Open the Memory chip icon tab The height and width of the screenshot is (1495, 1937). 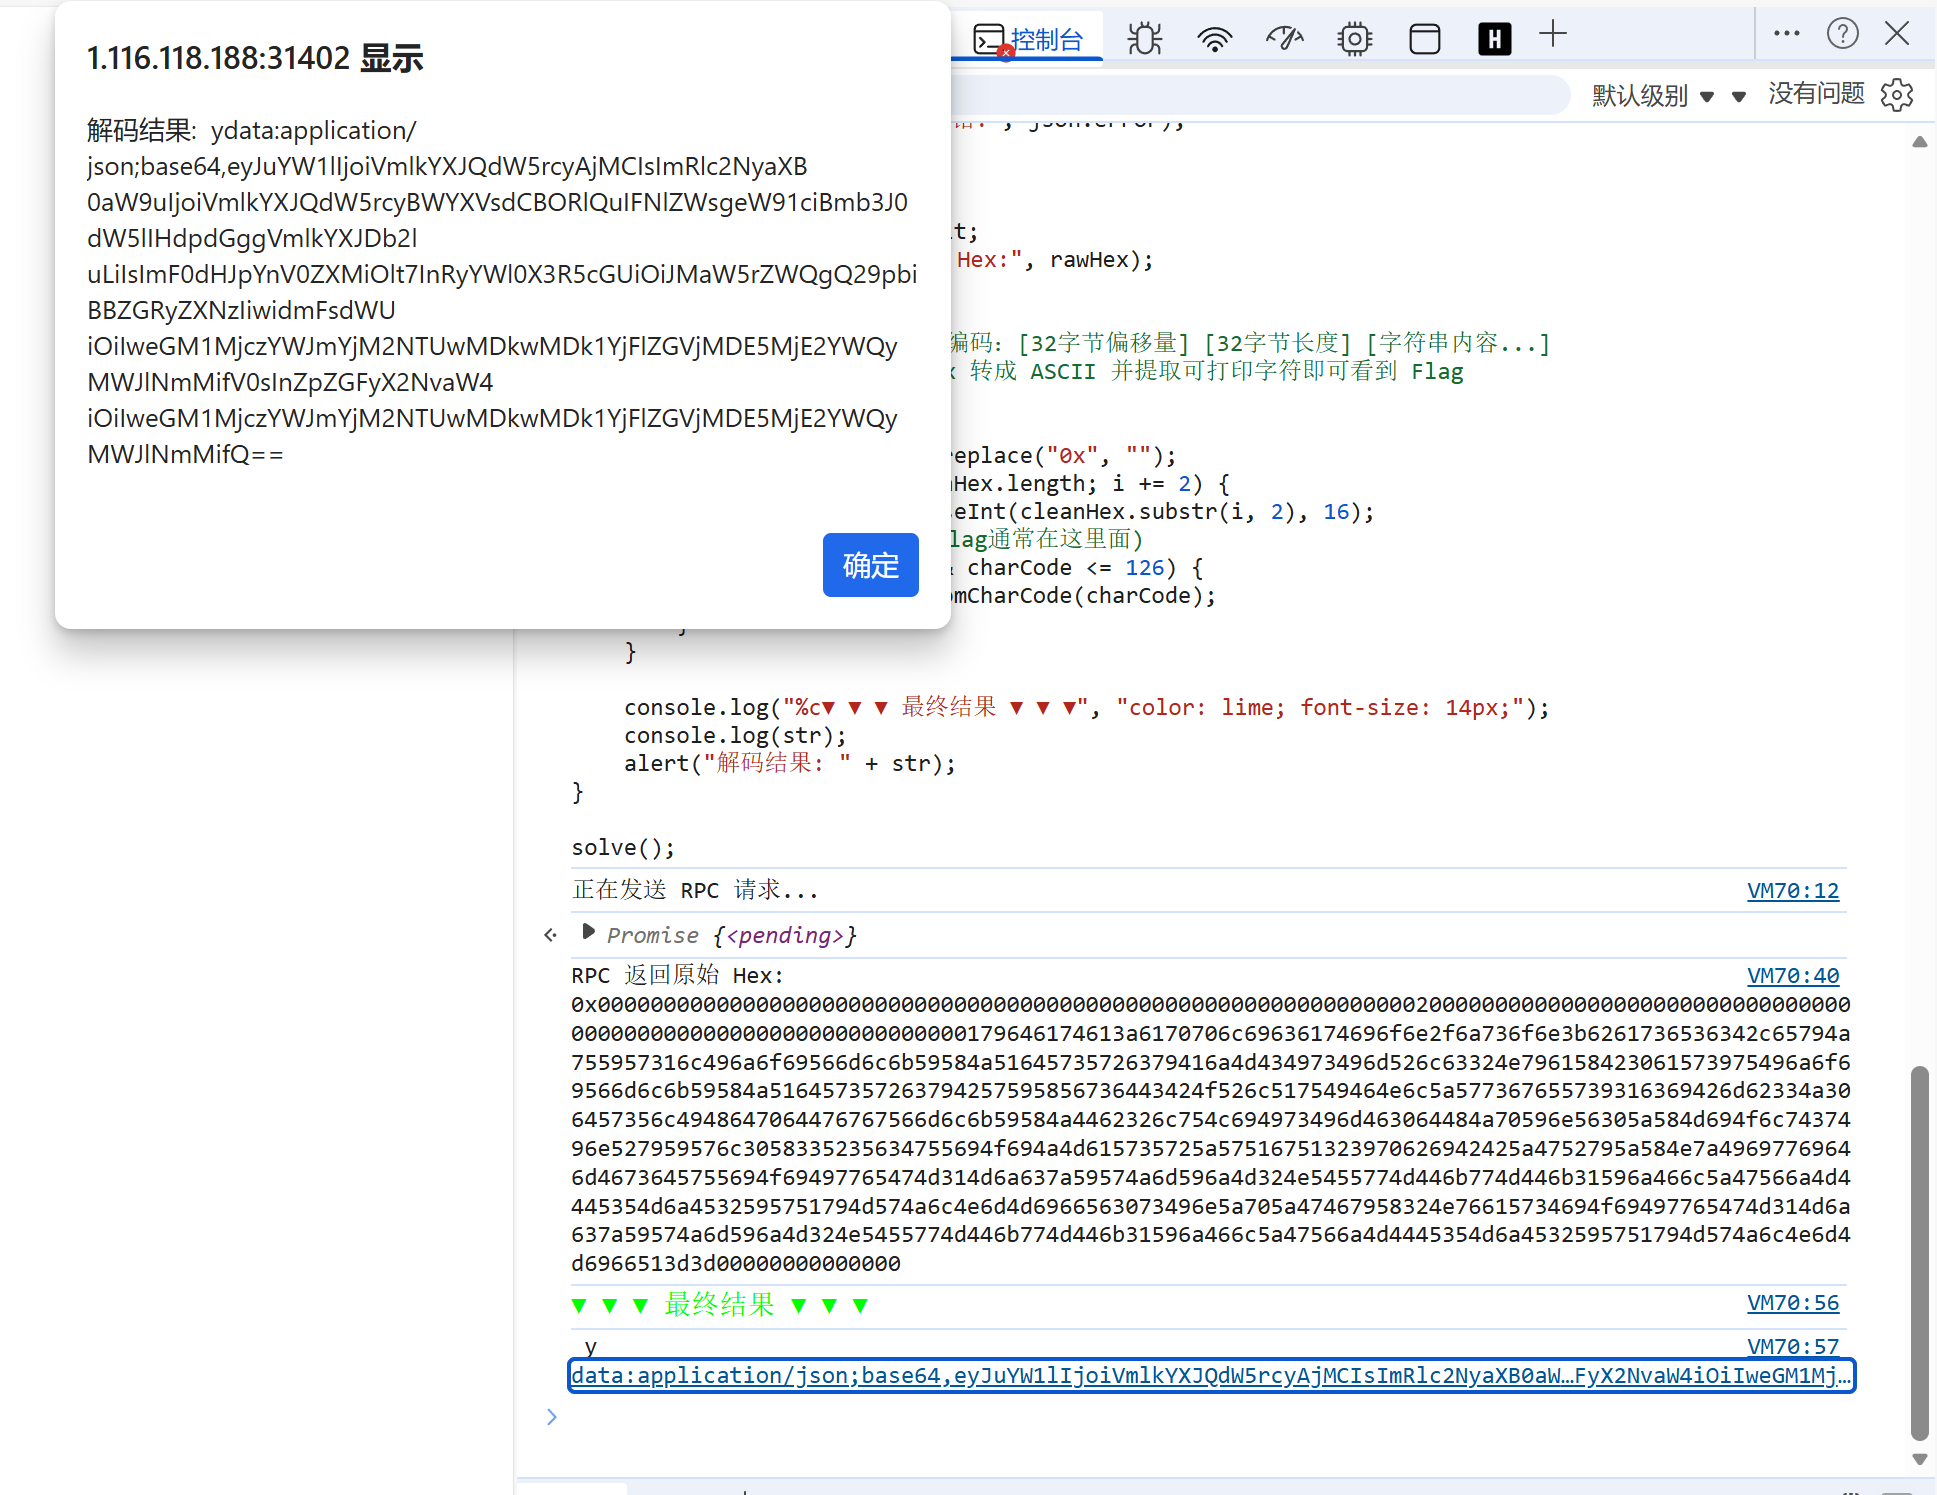(1354, 39)
